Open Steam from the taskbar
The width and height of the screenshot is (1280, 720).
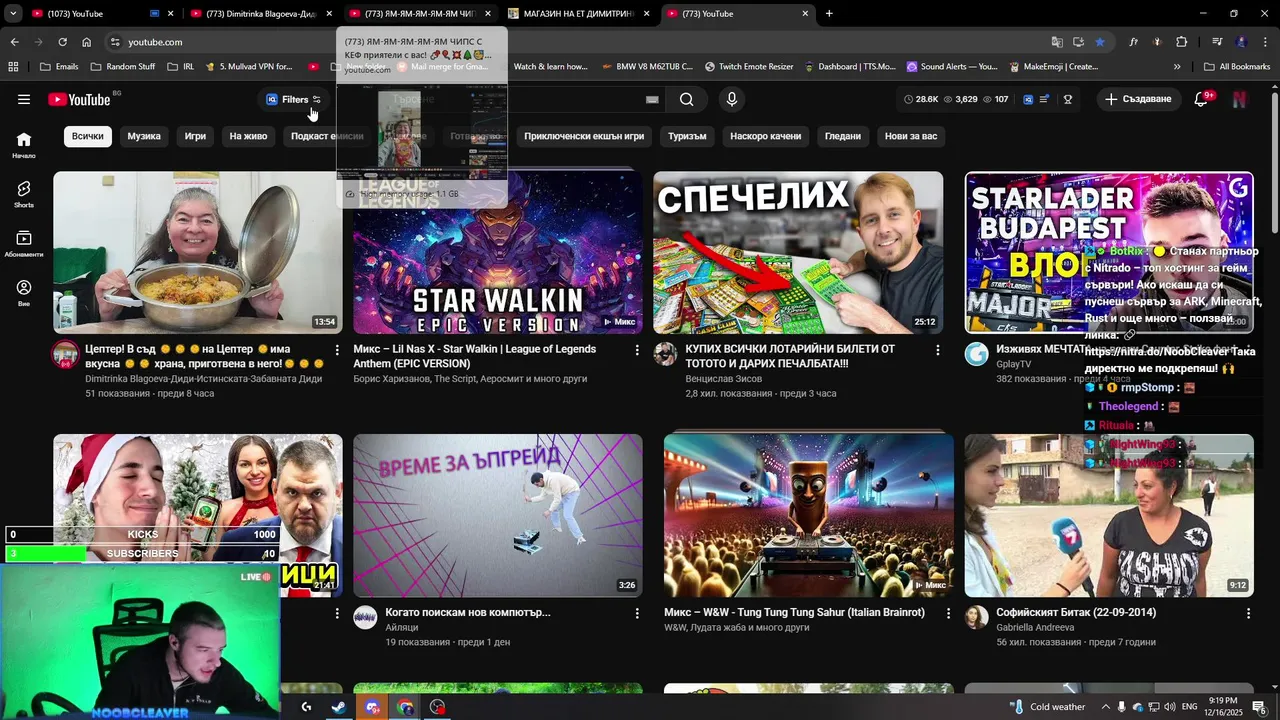tap(339, 707)
